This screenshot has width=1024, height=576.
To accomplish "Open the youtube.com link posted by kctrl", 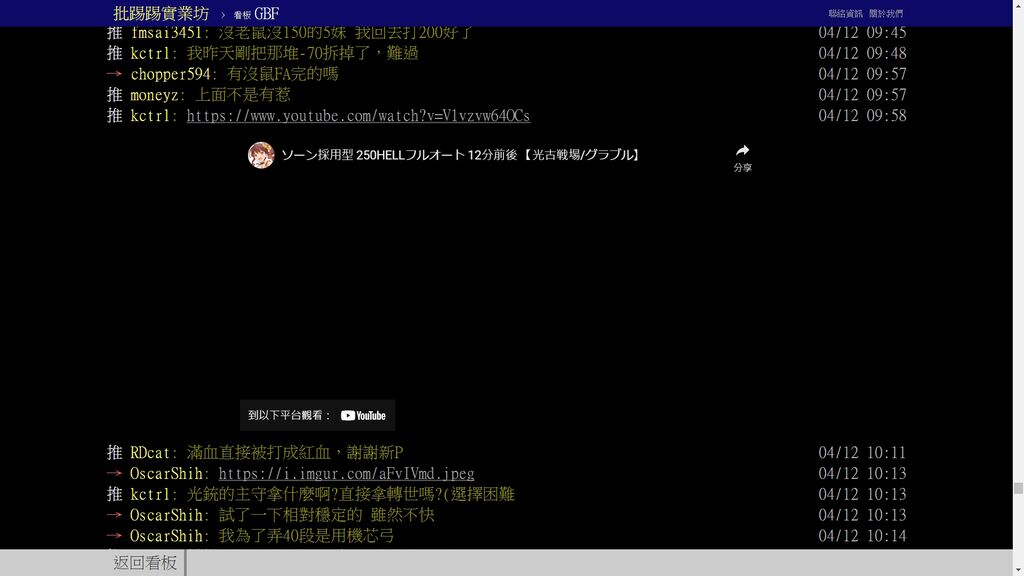I will (x=358, y=116).
